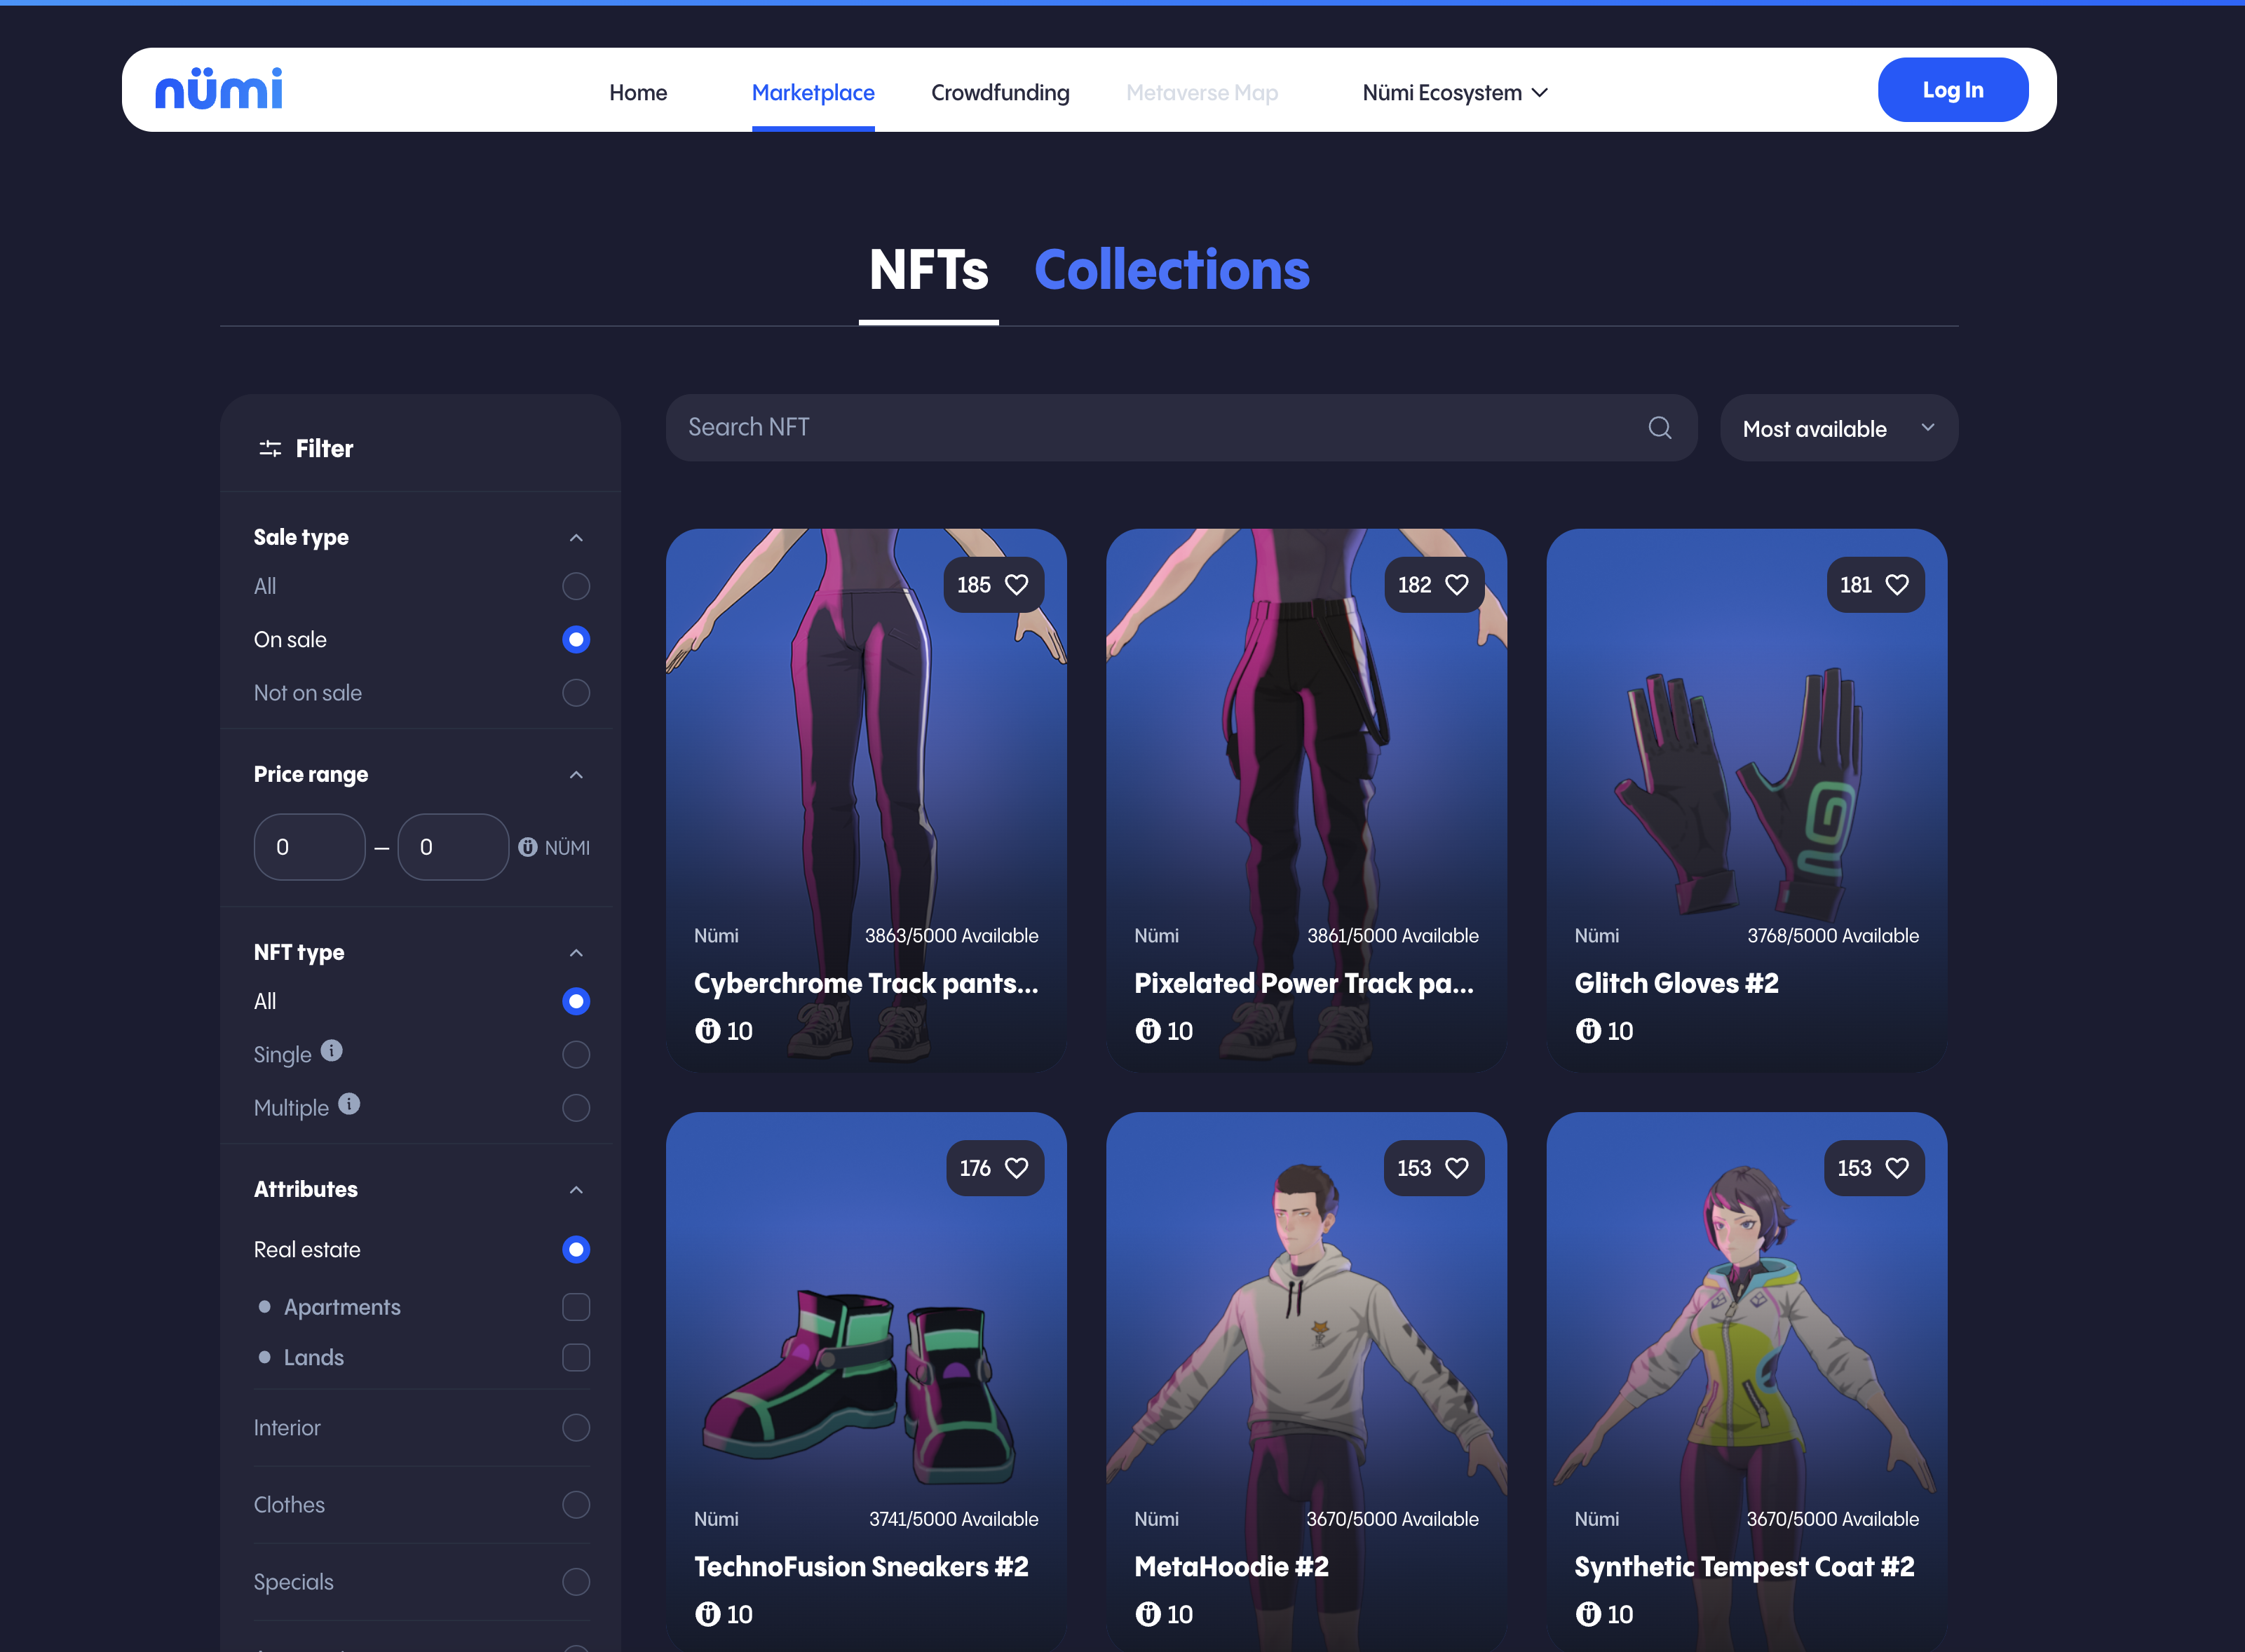2245x1652 pixels.
Task: Like the Pixelated Power Track pants heart
Action: [1456, 585]
